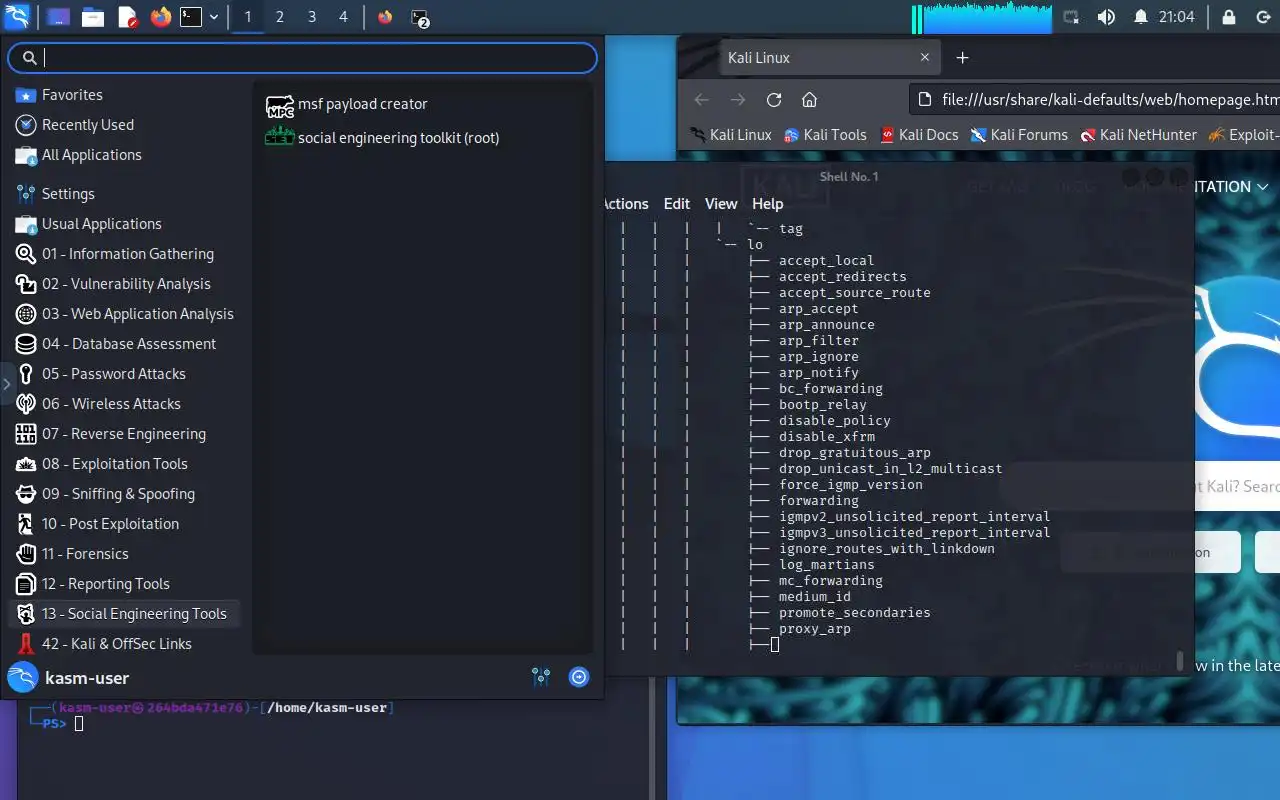Click the browser address bar

(1095, 100)
